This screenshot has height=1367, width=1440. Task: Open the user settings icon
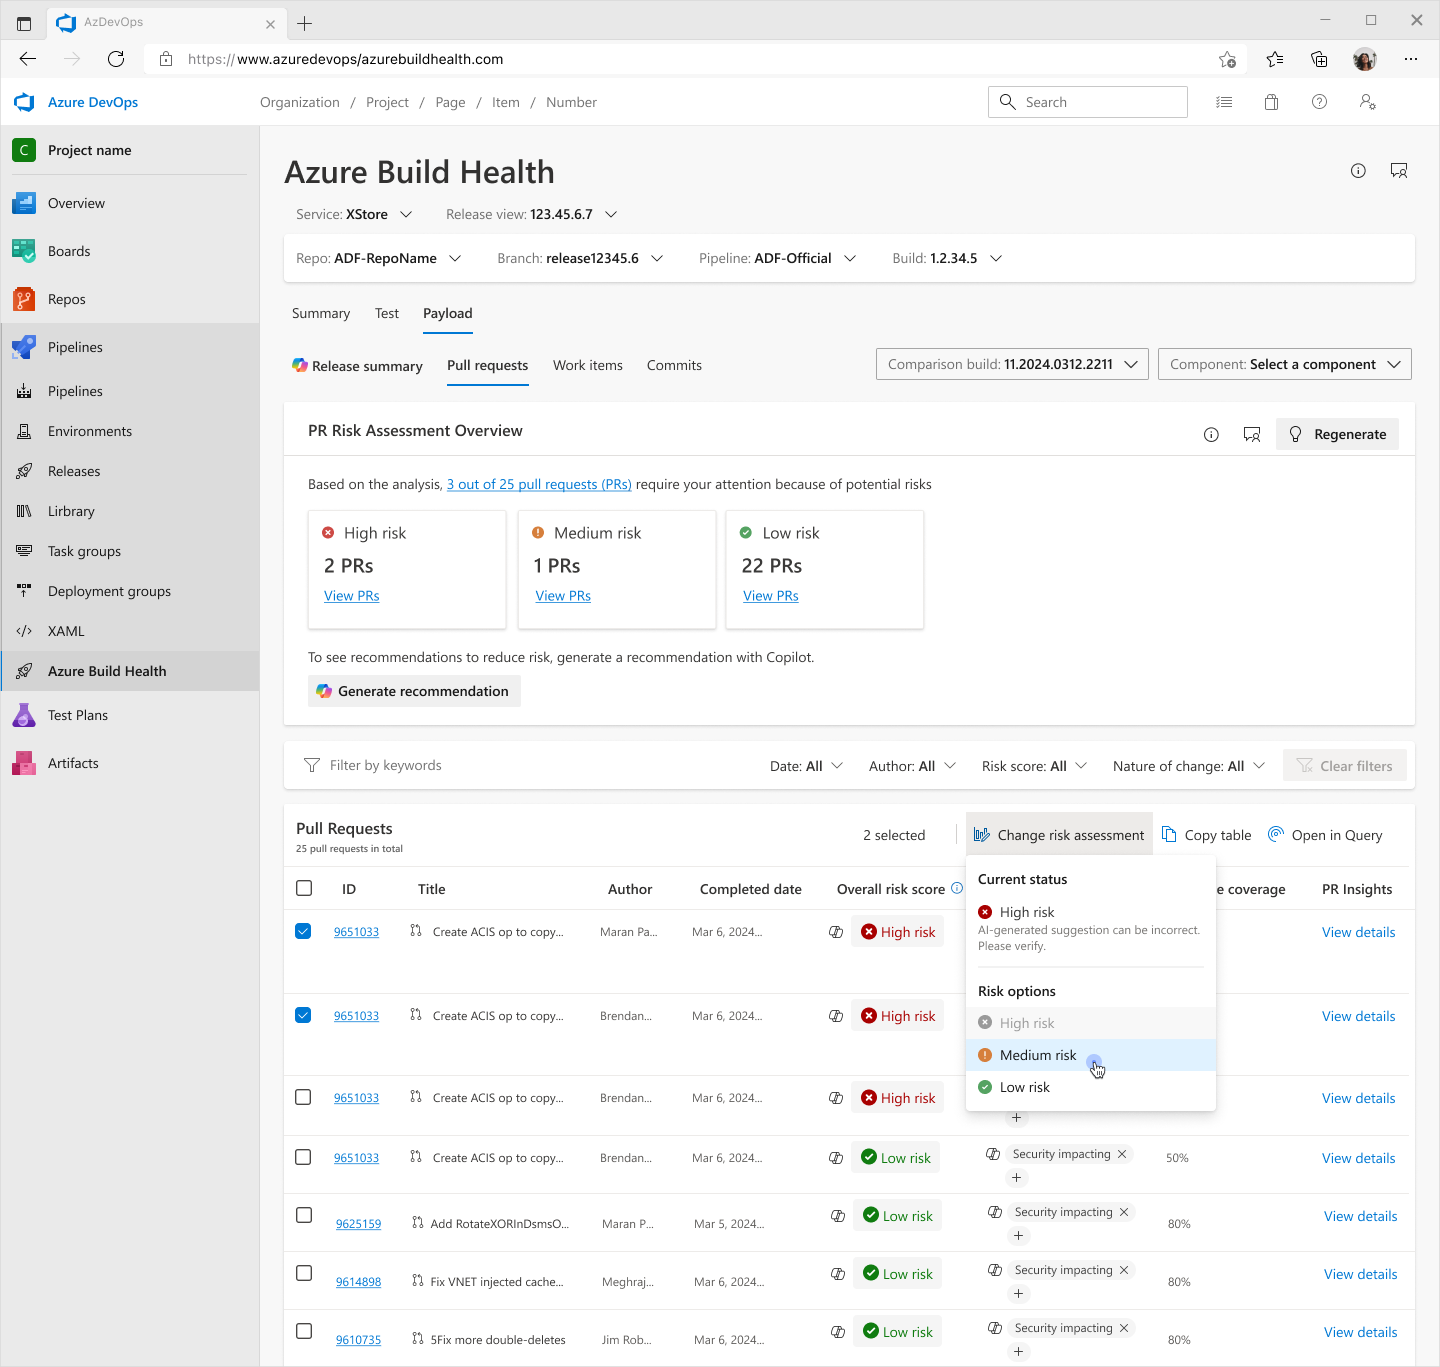pyautogui.click(x=1368, y=102)
